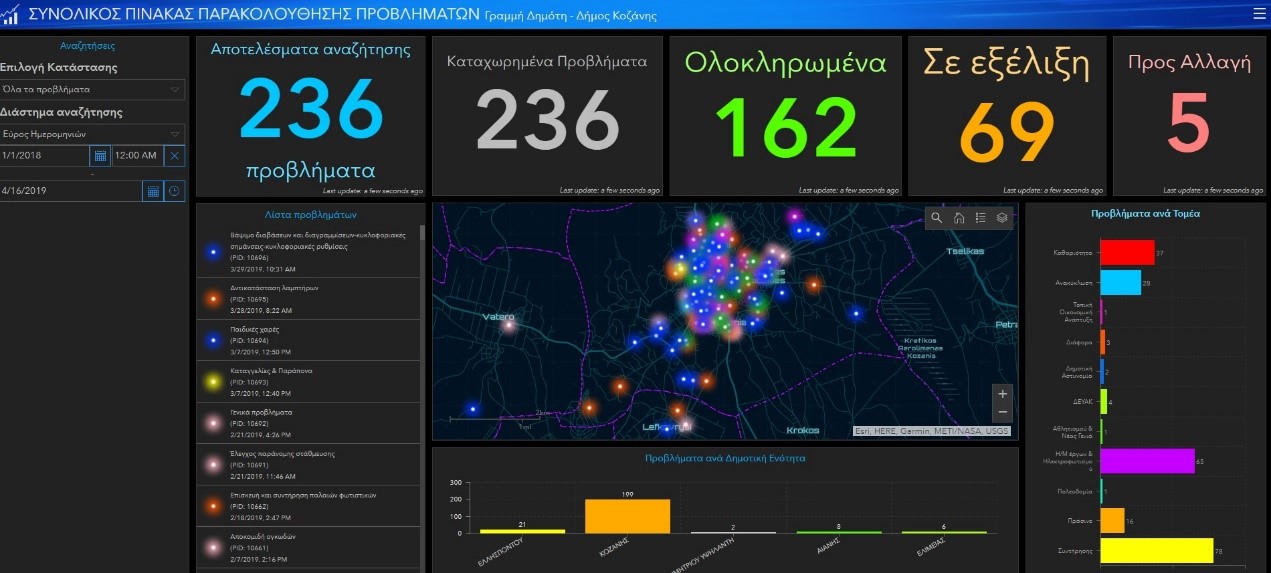Open calendar picker for end date 4/16/2019

tap(152, 191)
